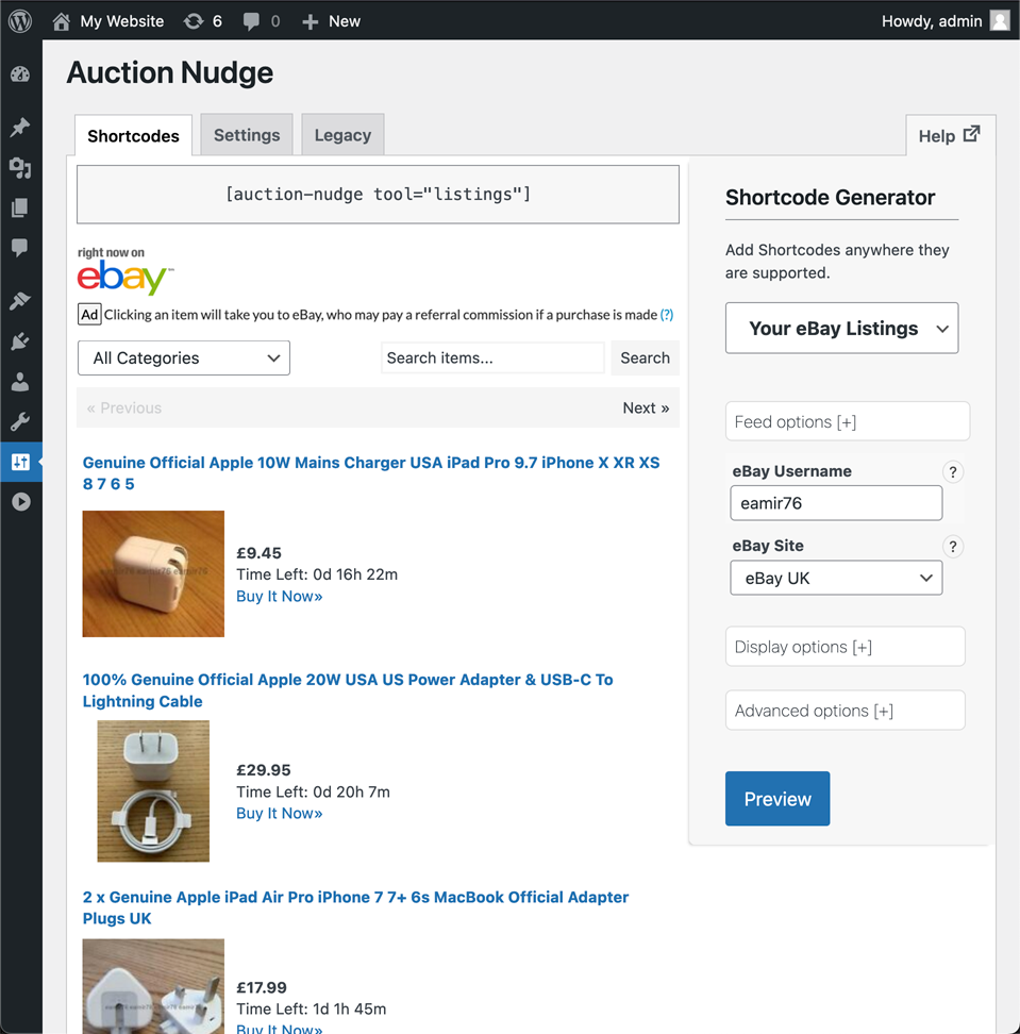This screenshot has width=1020, height=1034.
Task: Click the highlighted Auction Nudge sidebar icon
Action: (20, 462)
